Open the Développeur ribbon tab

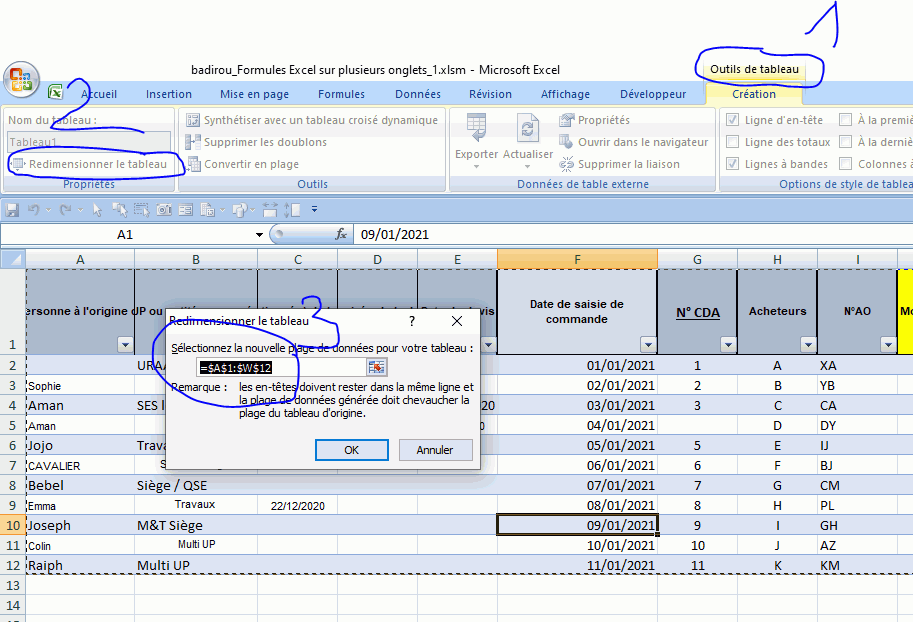point(652,94)
